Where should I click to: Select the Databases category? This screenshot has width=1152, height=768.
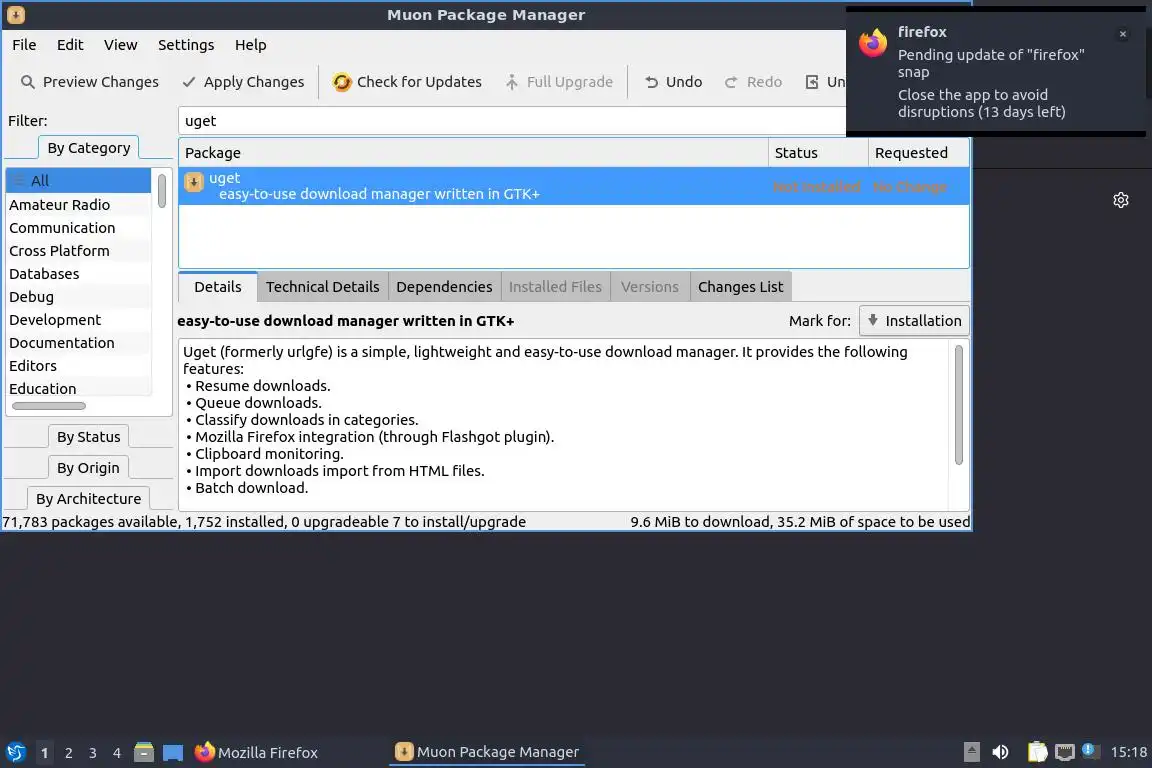79,273
